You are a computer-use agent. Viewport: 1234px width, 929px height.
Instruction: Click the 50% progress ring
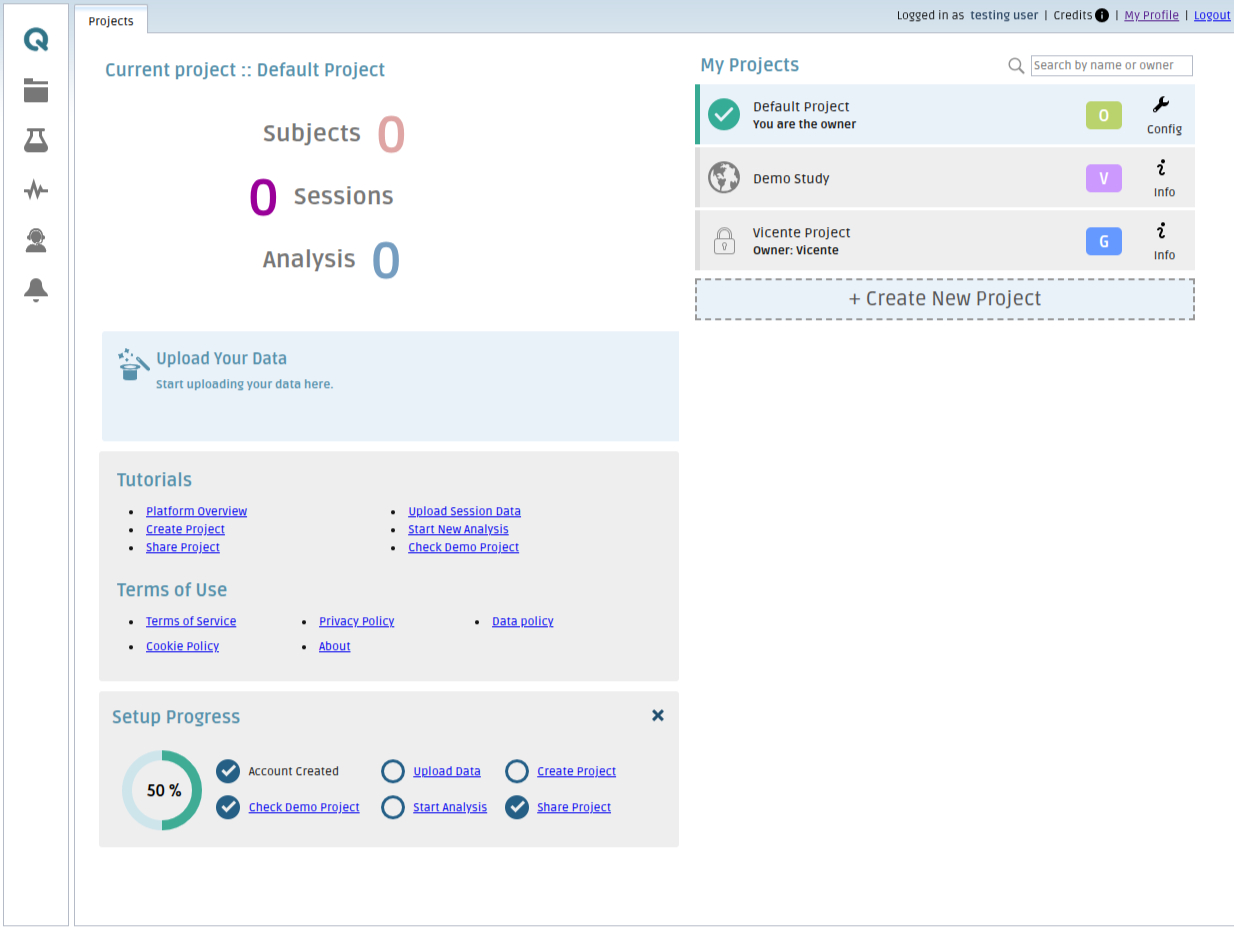pyautogui.click(x=162, y=790)
